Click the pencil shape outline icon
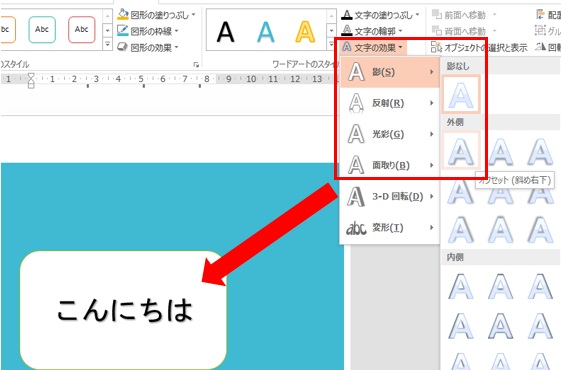The width and height of the screenshot is (561, 370). [x=123, y=31]
